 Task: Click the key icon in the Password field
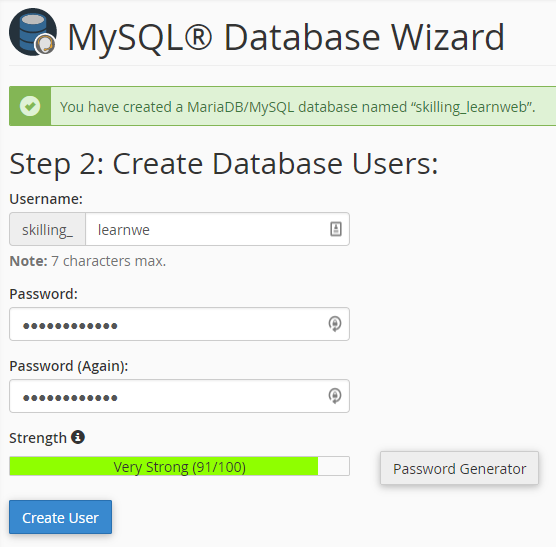point(335,324)
